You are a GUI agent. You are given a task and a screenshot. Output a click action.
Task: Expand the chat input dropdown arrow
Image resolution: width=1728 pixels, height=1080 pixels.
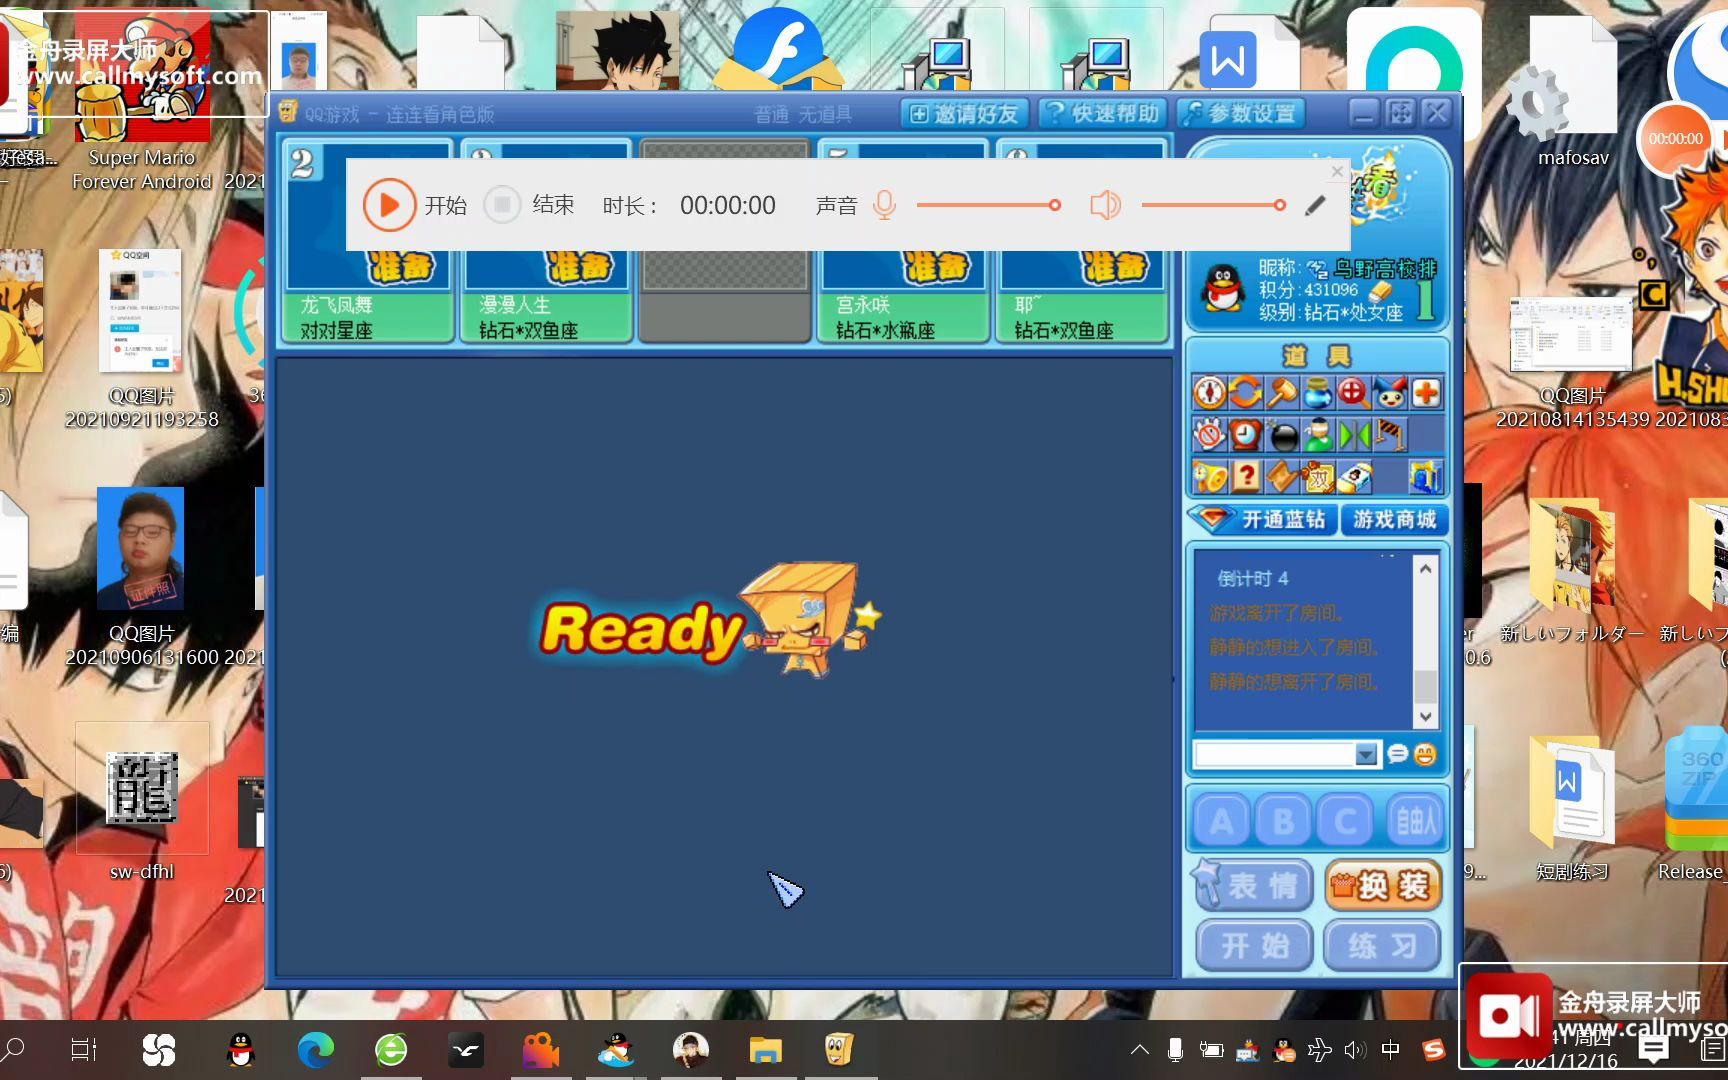[1367, 754]
